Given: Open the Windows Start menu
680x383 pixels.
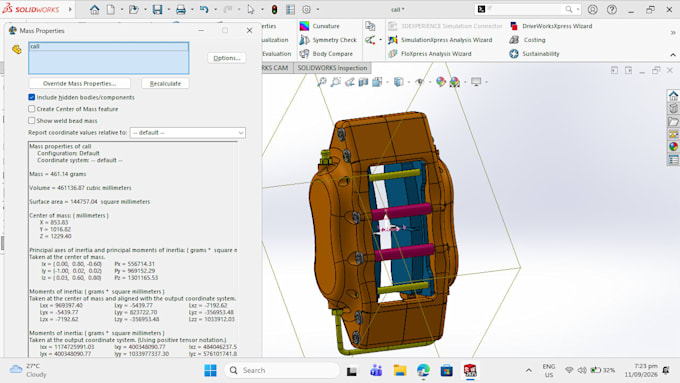Looking at the screenshot, I should pyautogui.click(x=210, y=370).
